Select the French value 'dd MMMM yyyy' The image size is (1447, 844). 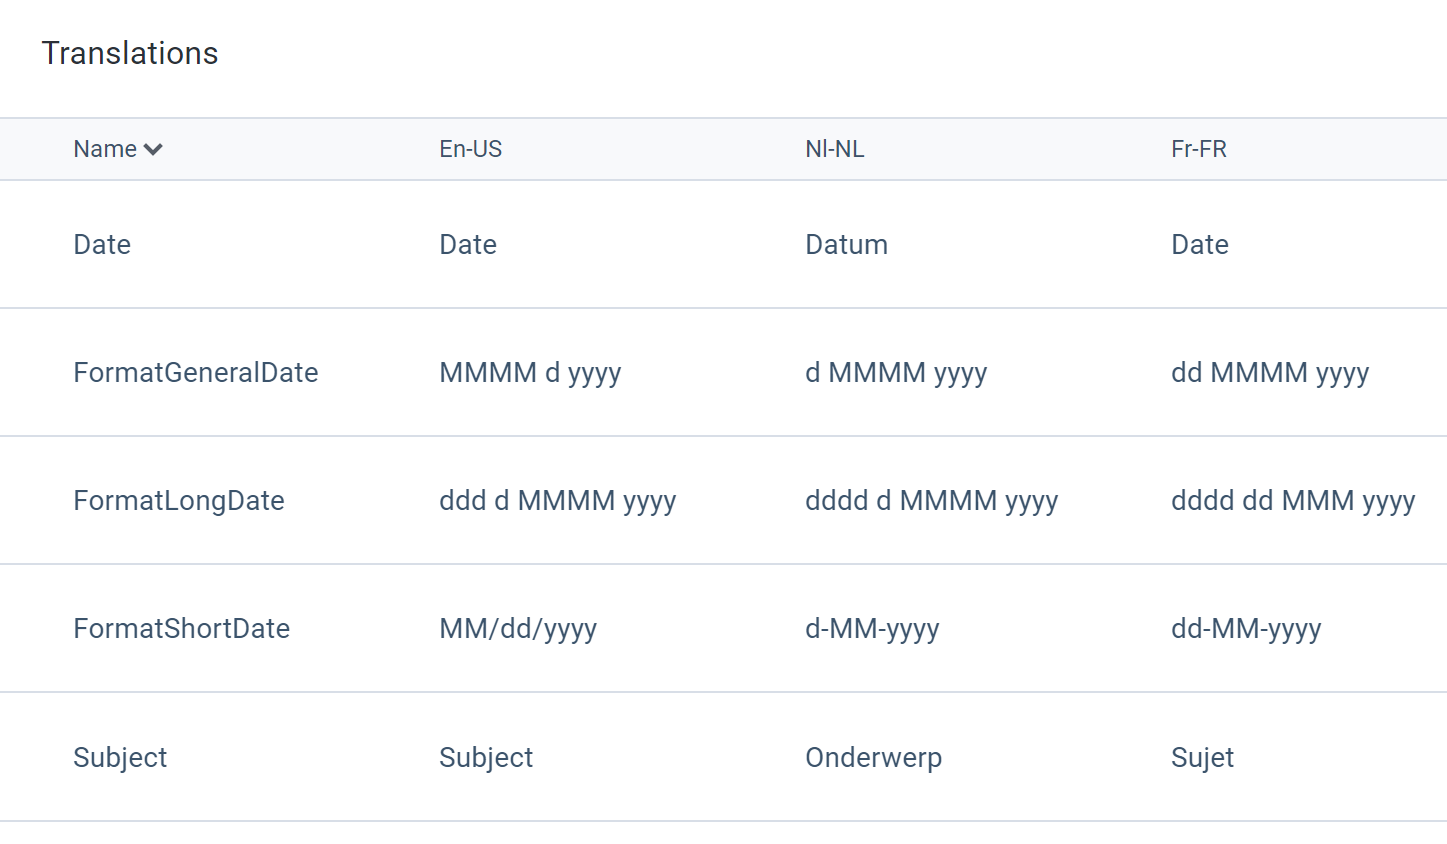[x=1269, y=373]
